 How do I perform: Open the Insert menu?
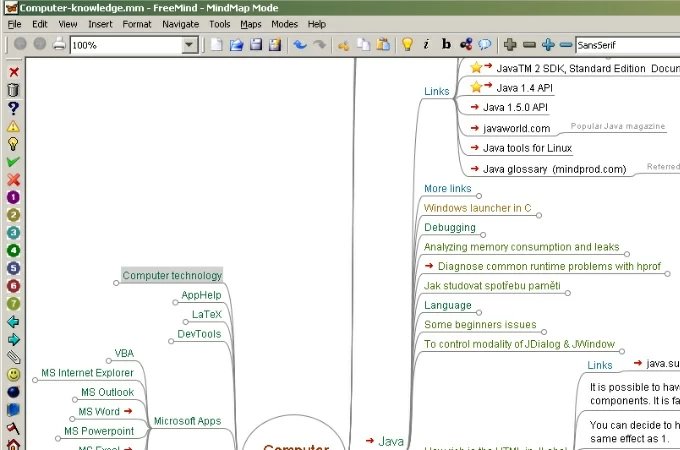[100, 24]
